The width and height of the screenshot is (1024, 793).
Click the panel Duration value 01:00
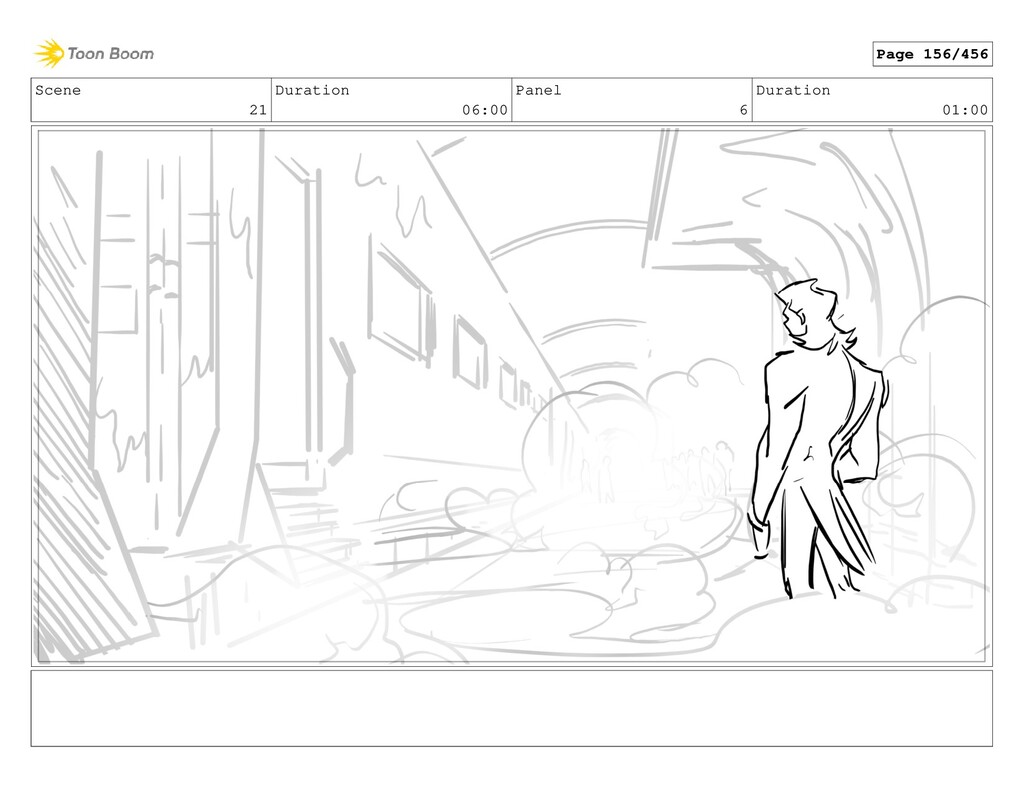coord(965,110)
